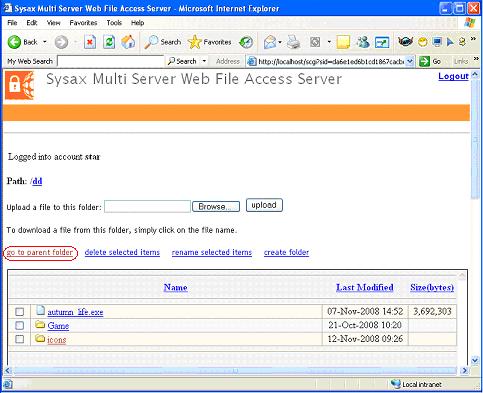
Task: Click the History toolbar icon
Action: pyautogui.click(x=246, y=42)
